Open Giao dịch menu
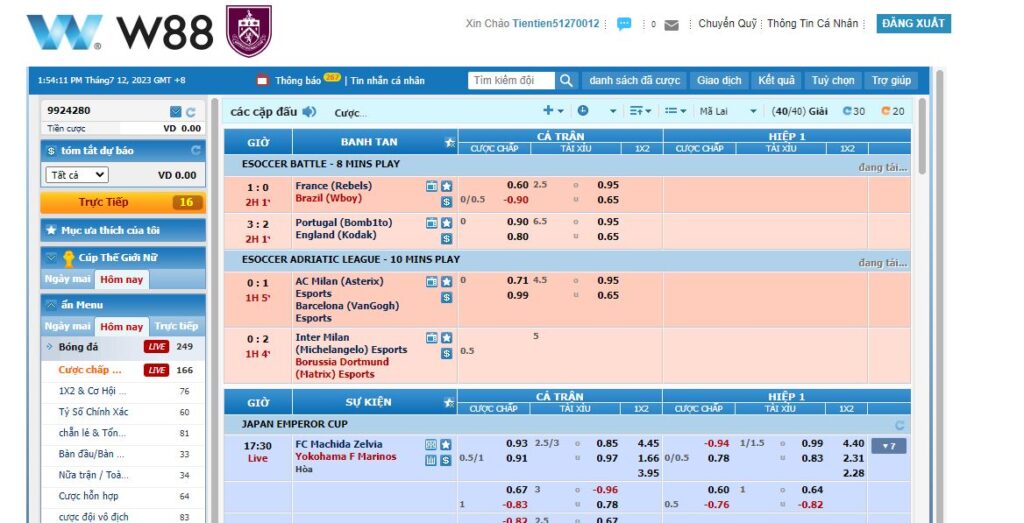This screenshot has height=523, width=1024. 719,80
